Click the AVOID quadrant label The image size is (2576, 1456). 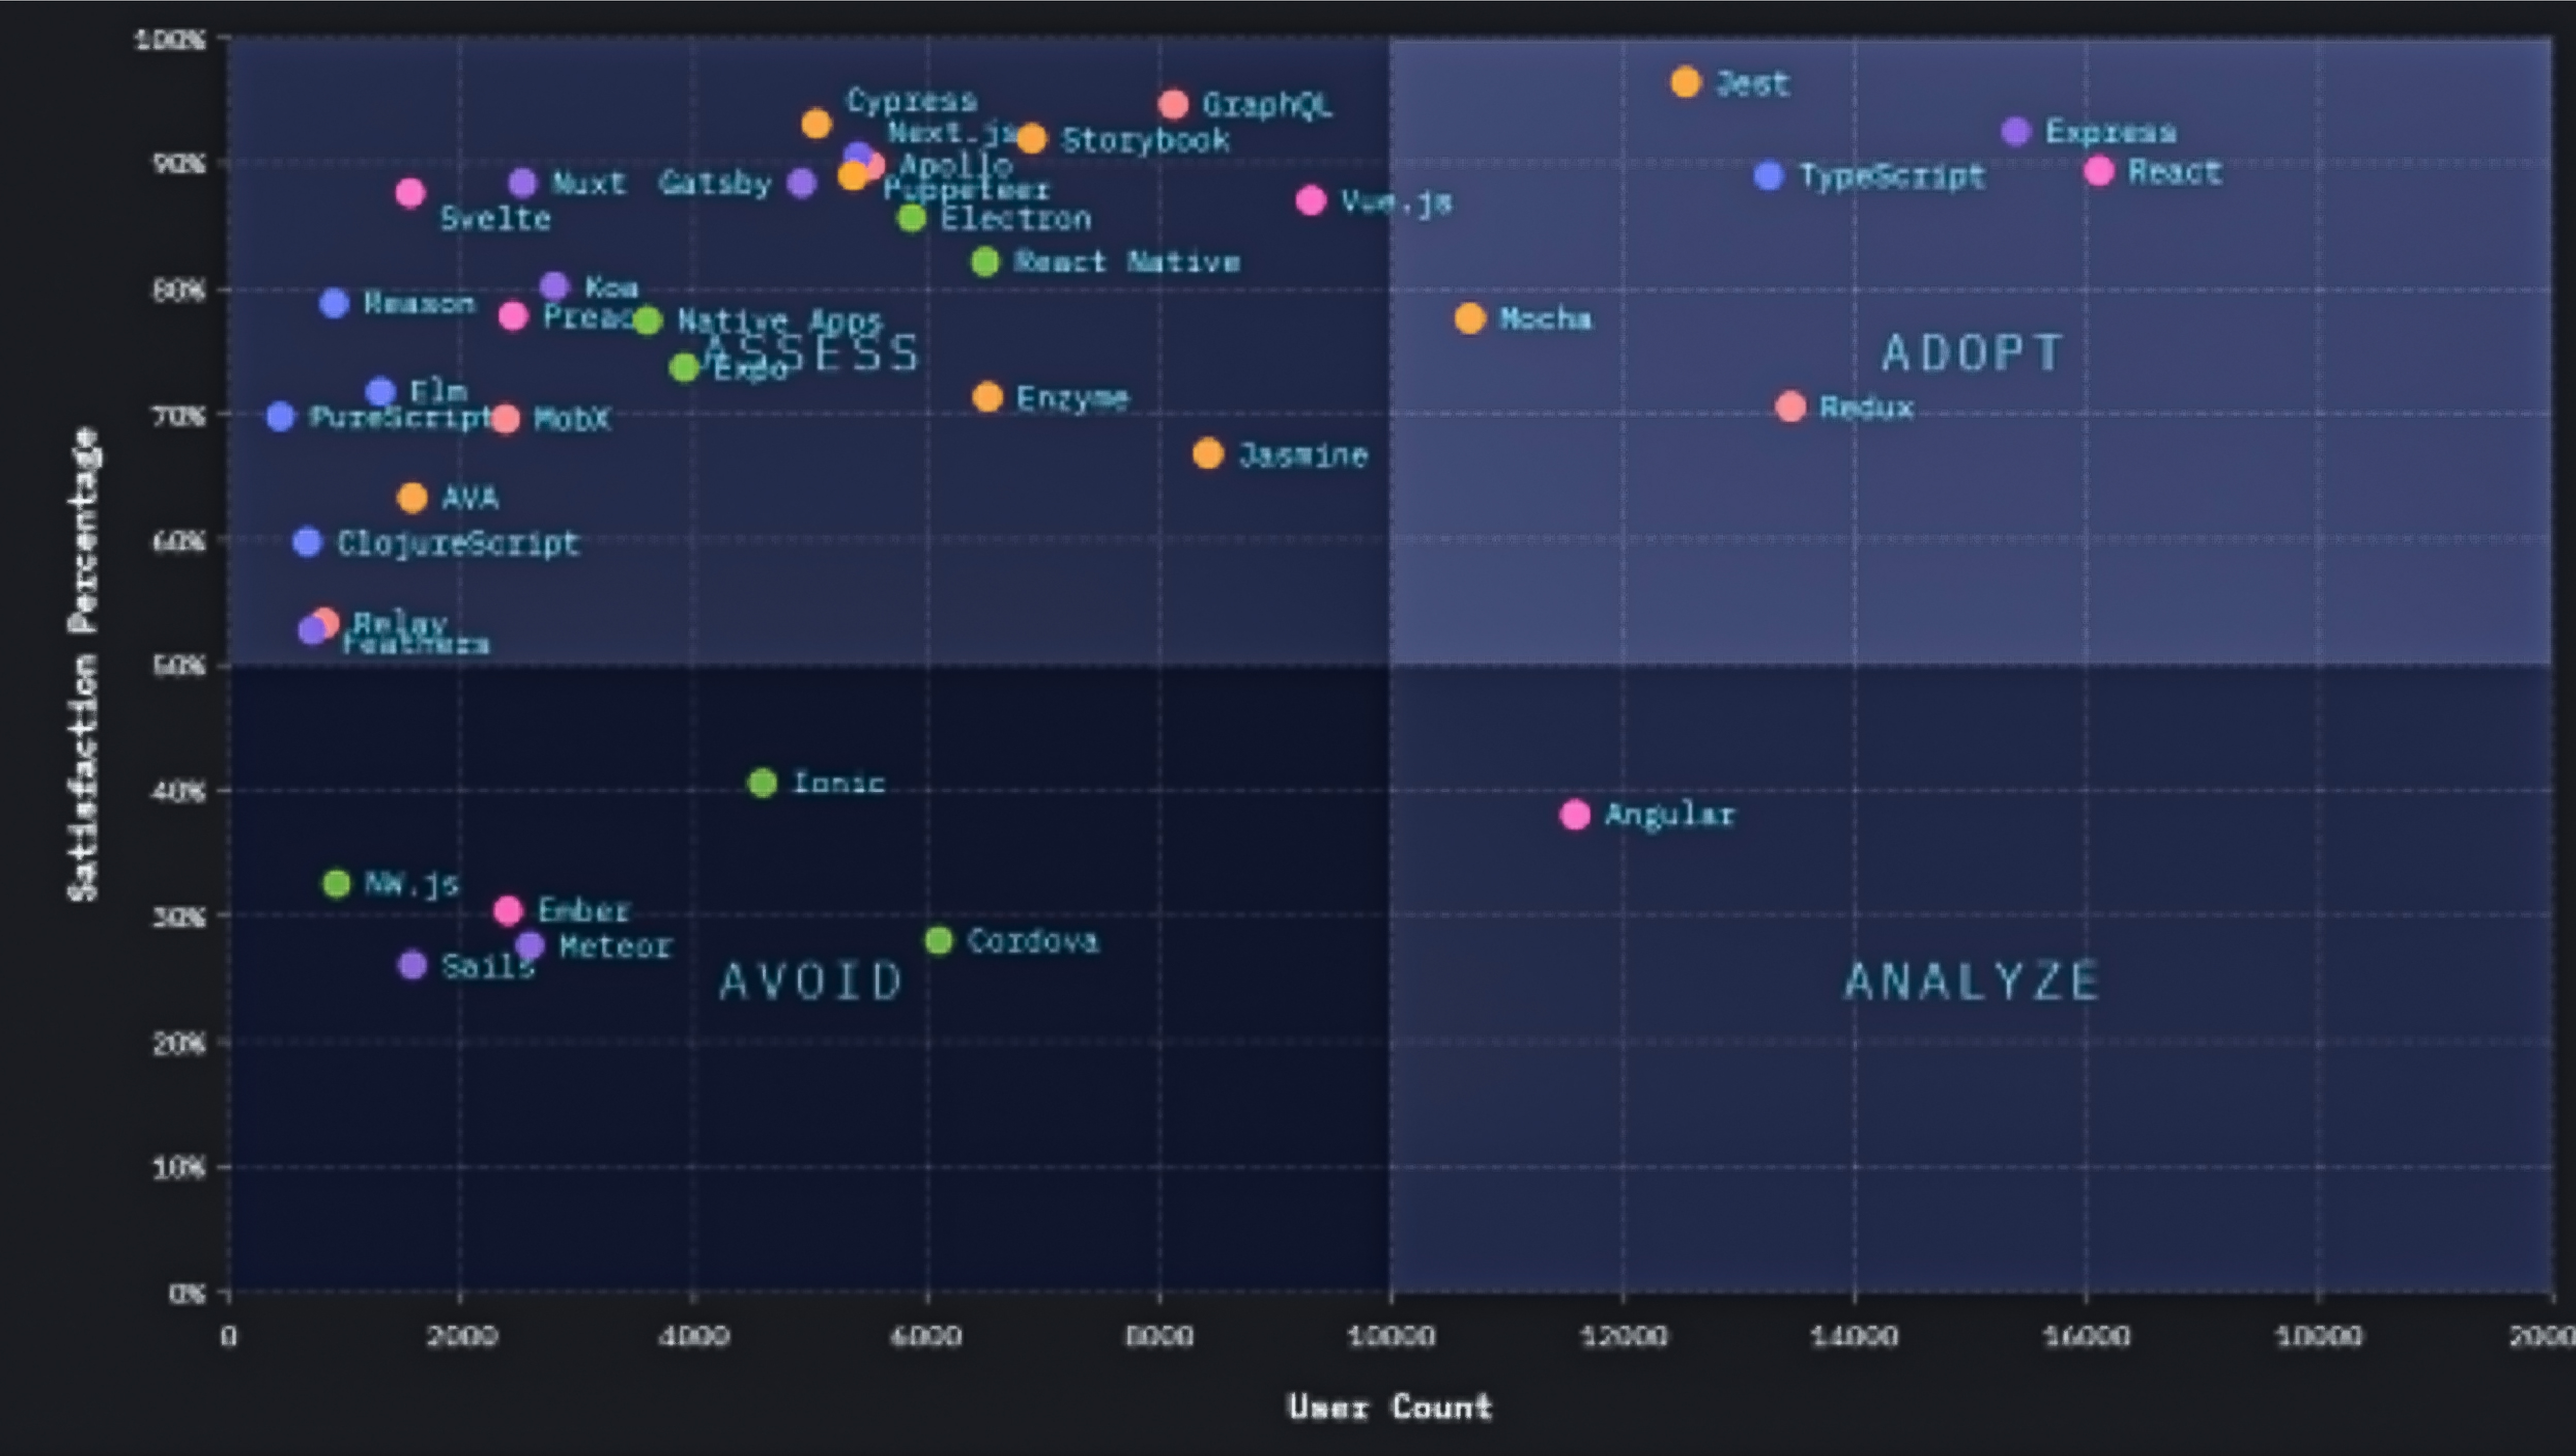tap(811, 981)
